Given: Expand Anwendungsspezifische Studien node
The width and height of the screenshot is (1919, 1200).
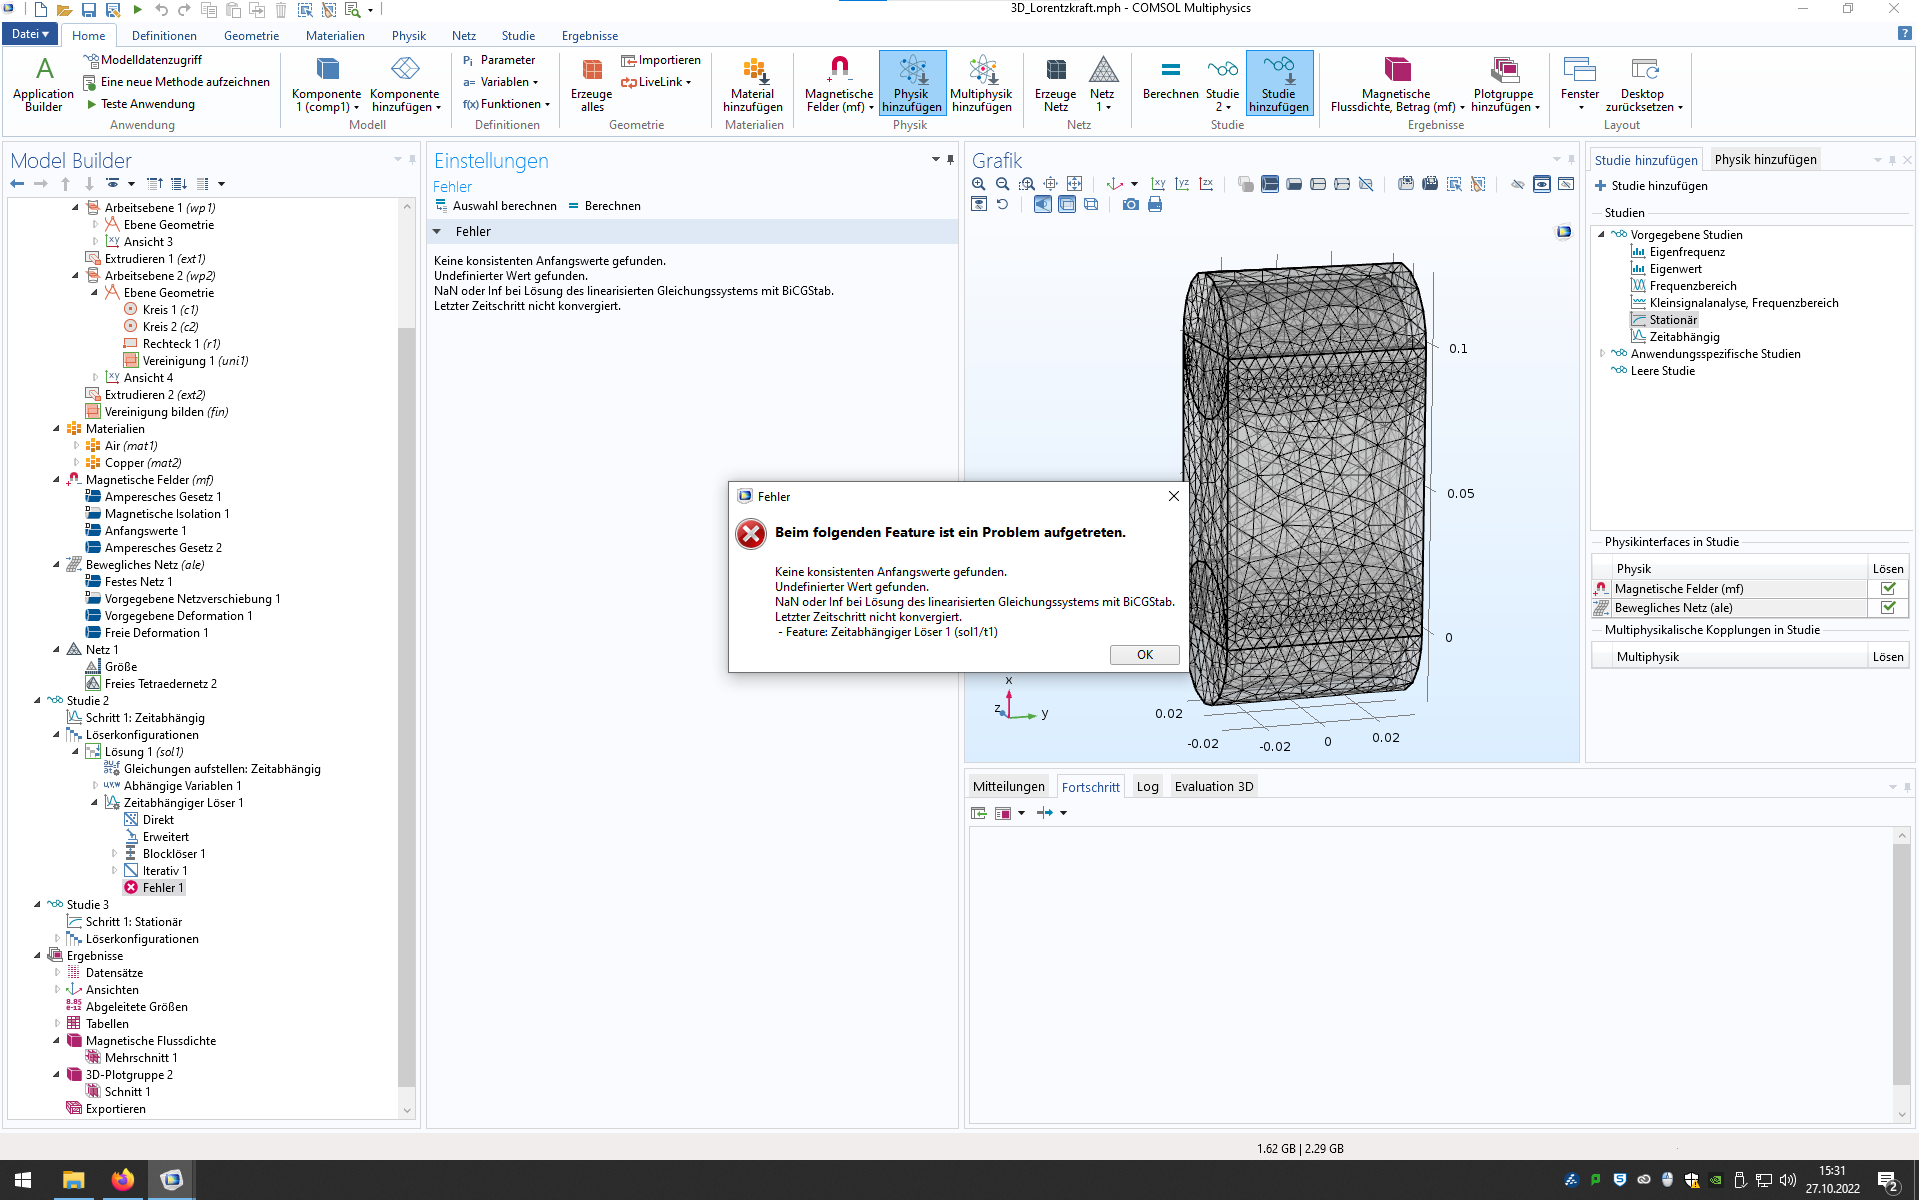Looking at the screenshot, I should 1602,354.
